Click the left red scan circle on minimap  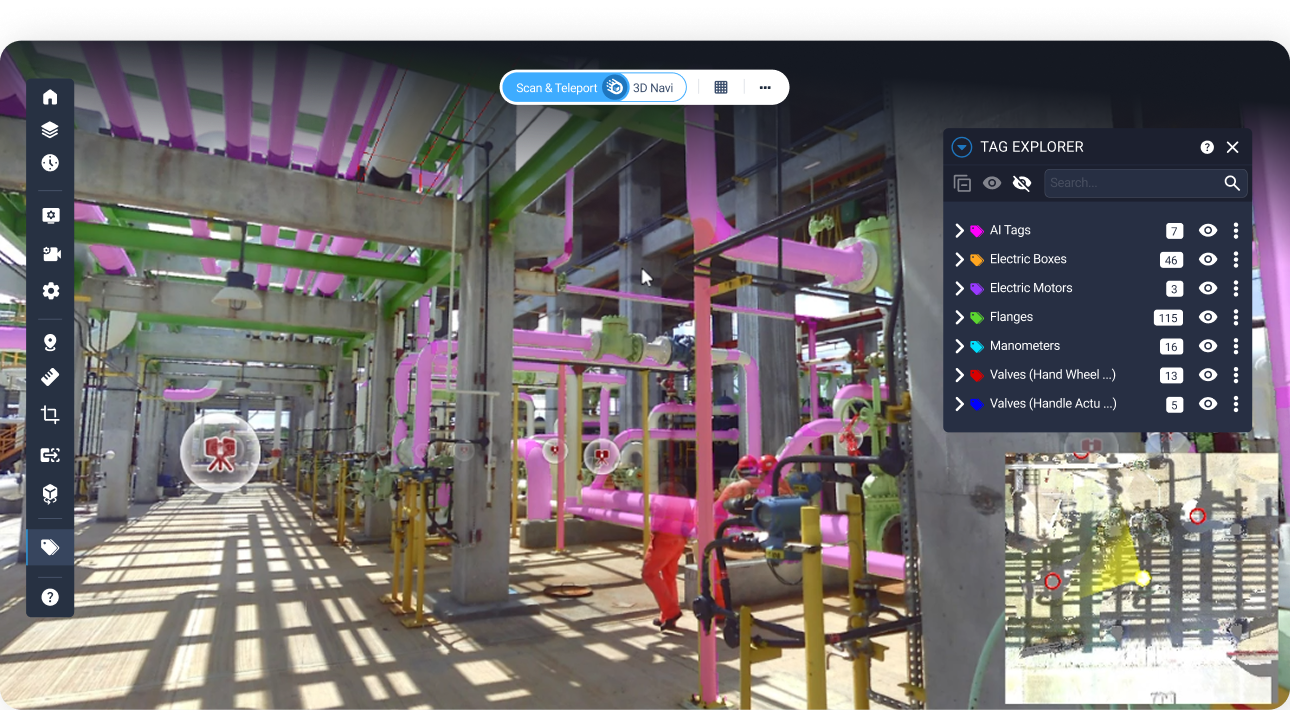click(x=1052, y=581)
